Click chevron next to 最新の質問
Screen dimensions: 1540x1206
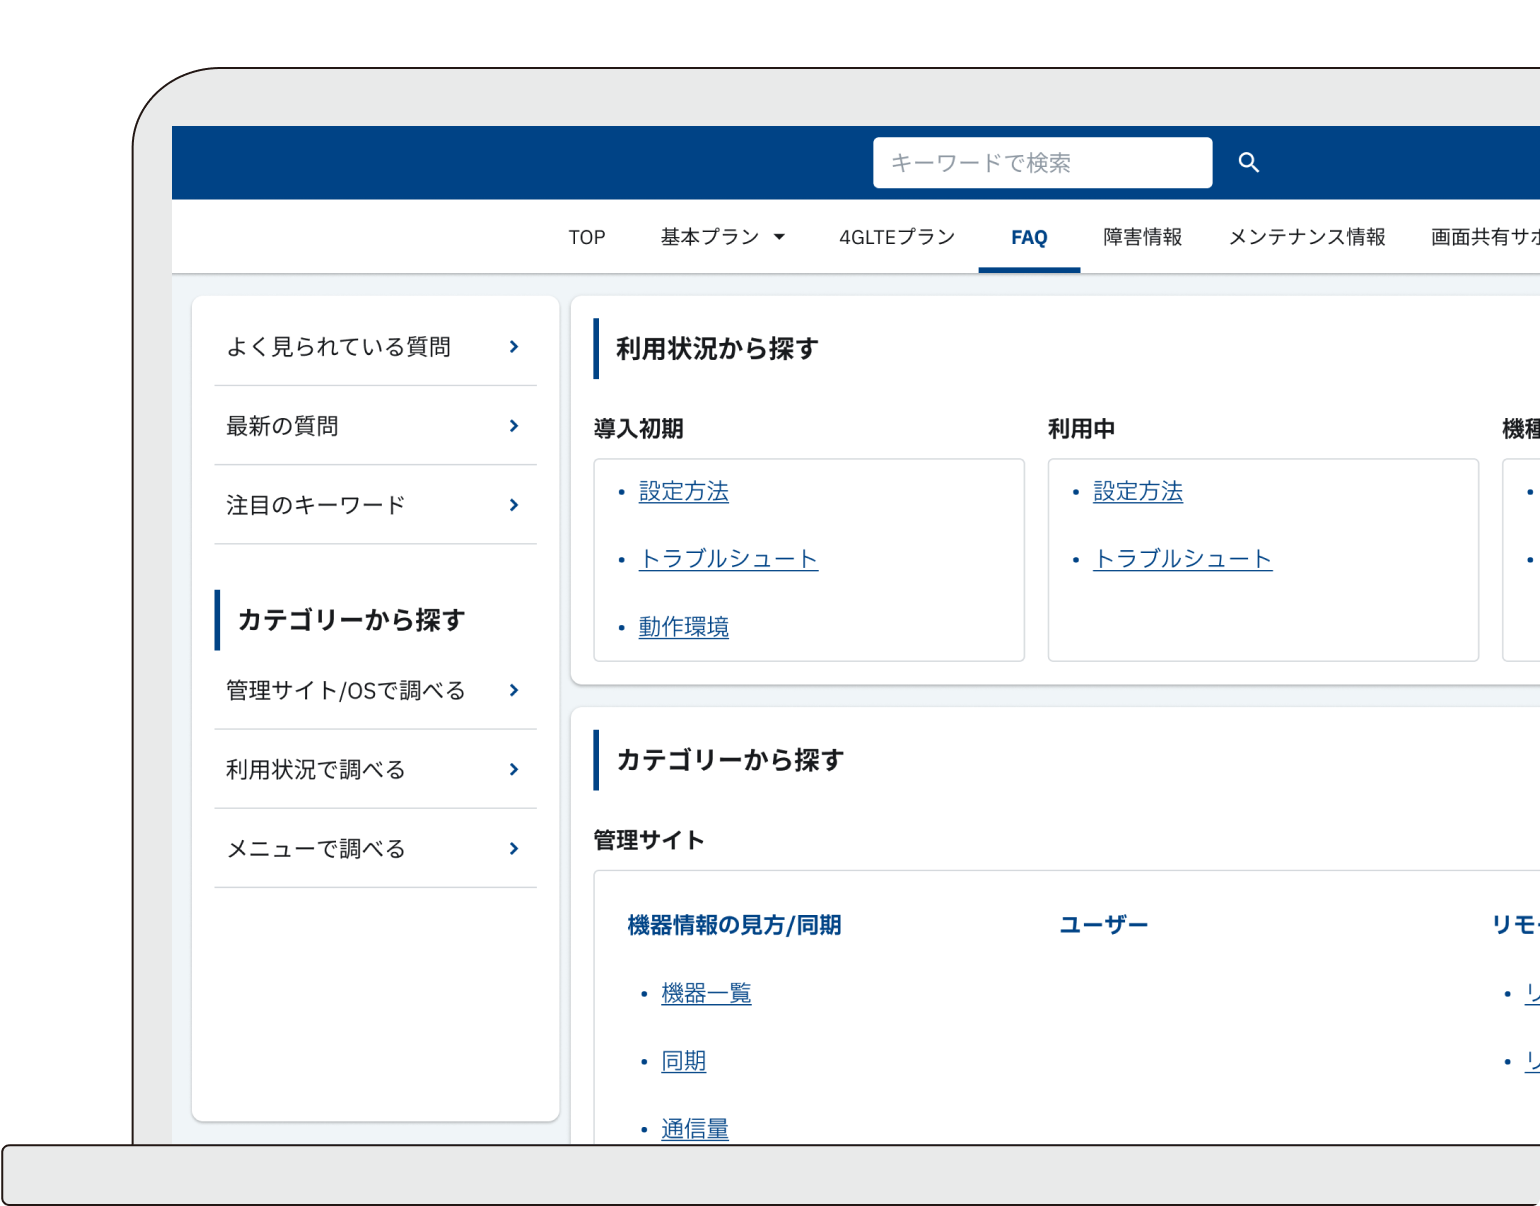coord(514,426)
